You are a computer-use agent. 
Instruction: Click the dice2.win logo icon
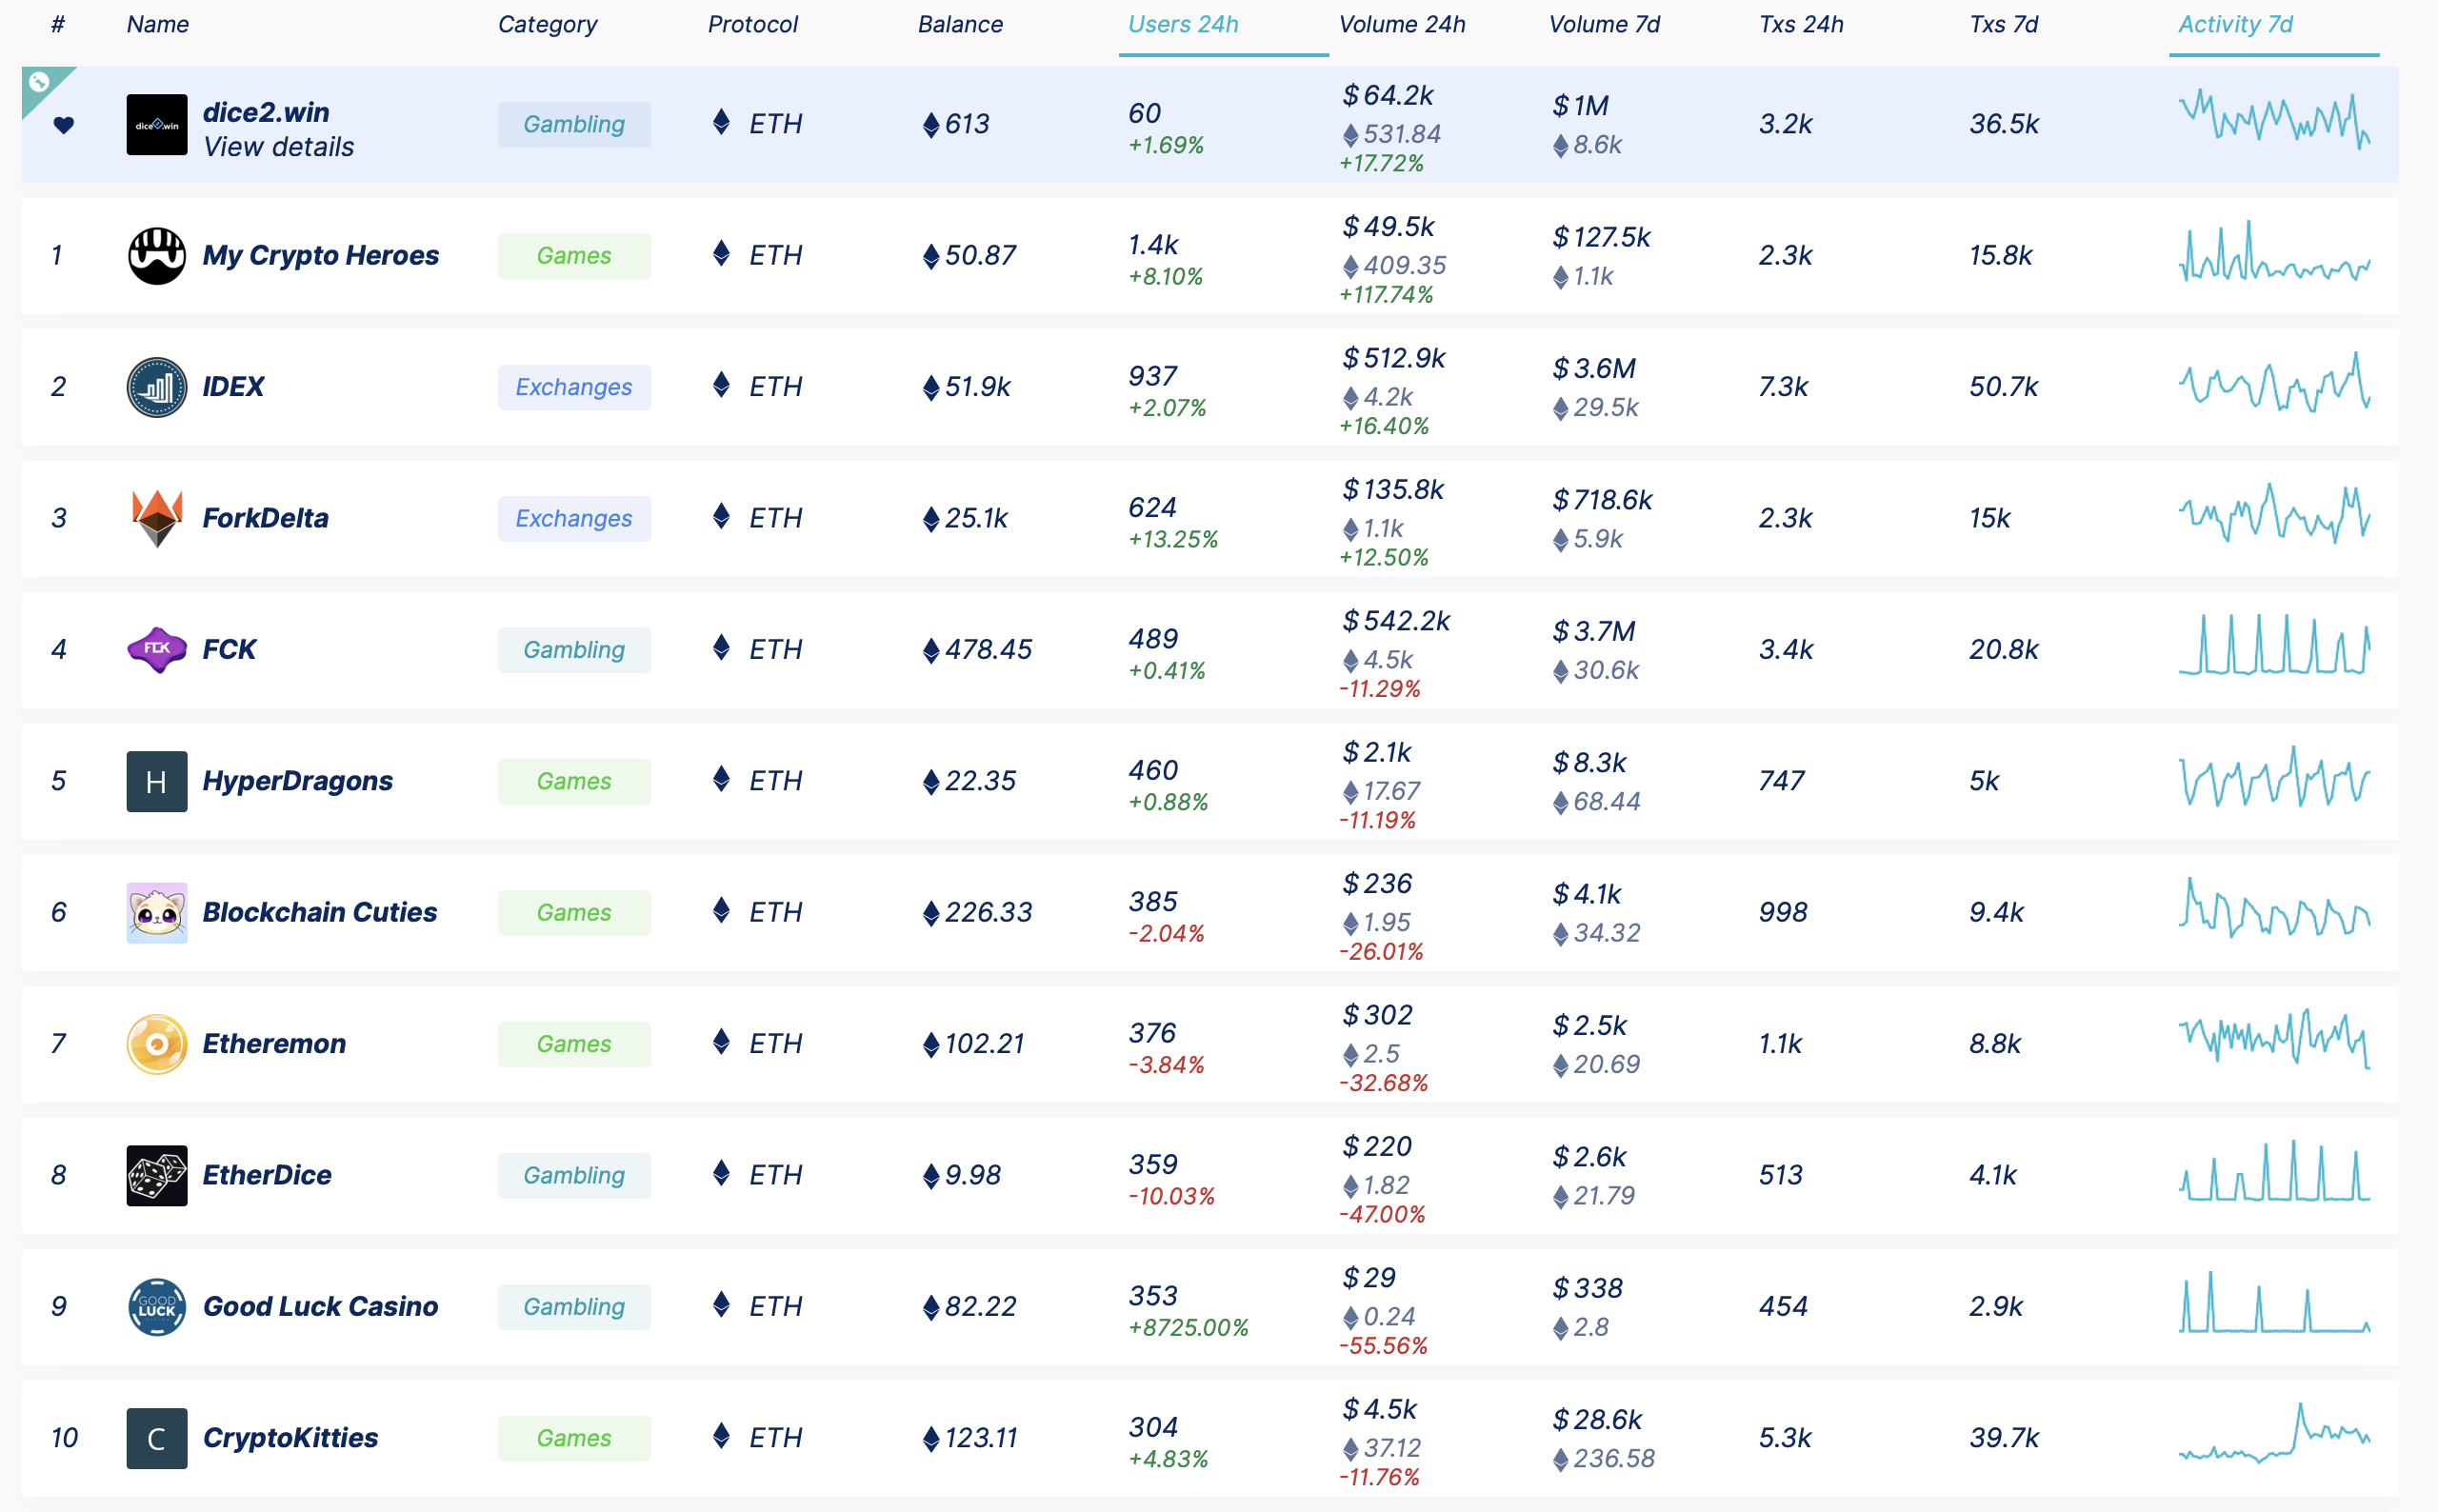click(x=157, y=125)
